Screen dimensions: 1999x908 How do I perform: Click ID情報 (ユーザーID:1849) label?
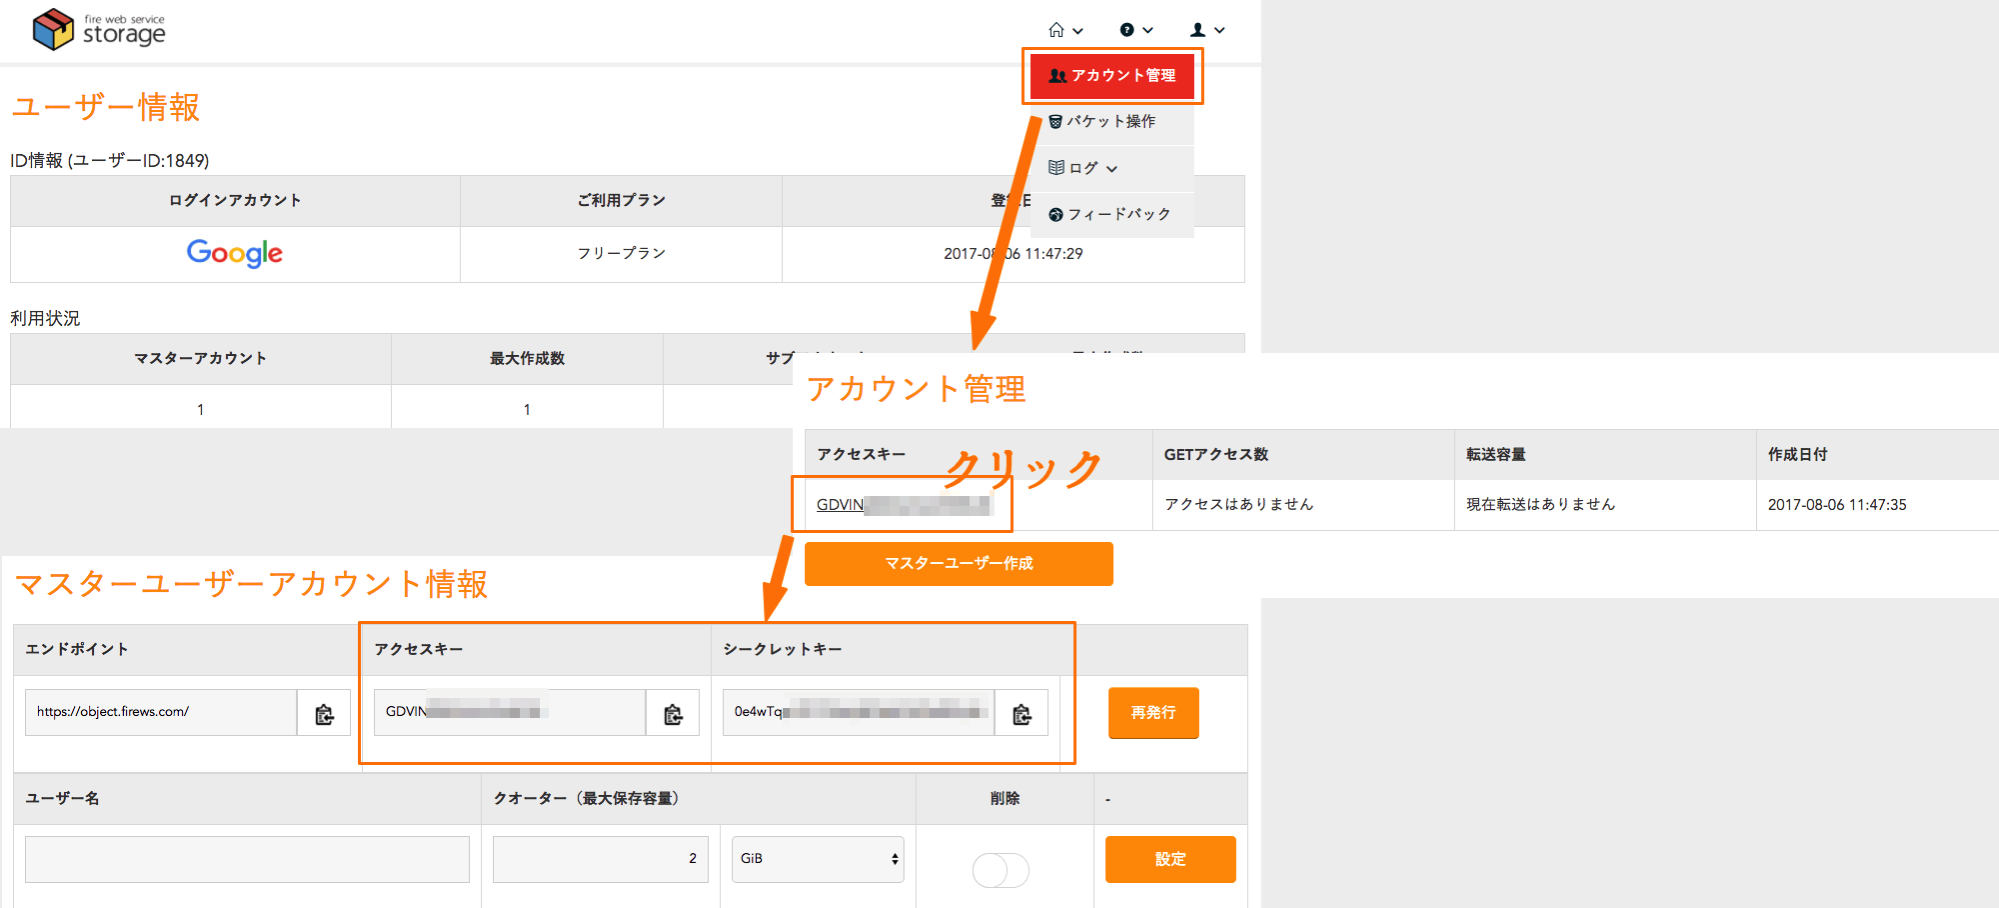110,161
